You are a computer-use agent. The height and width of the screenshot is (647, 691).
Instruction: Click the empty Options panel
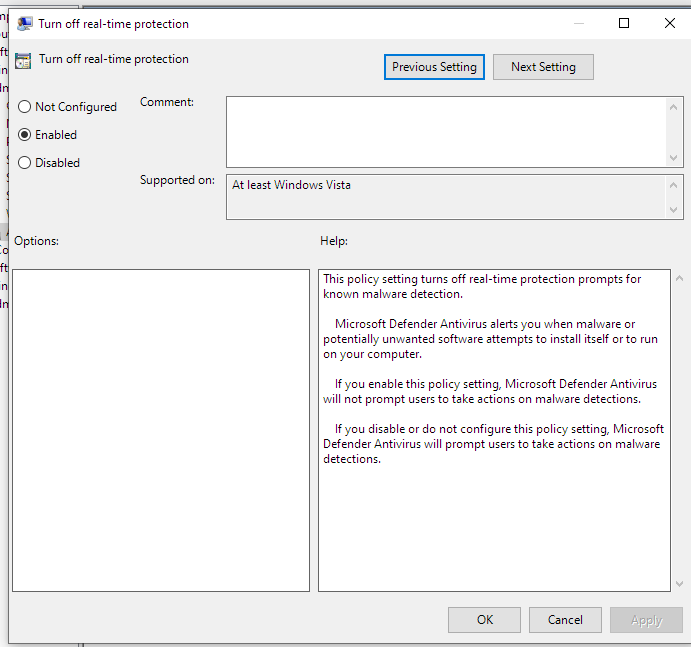point(161,430)
